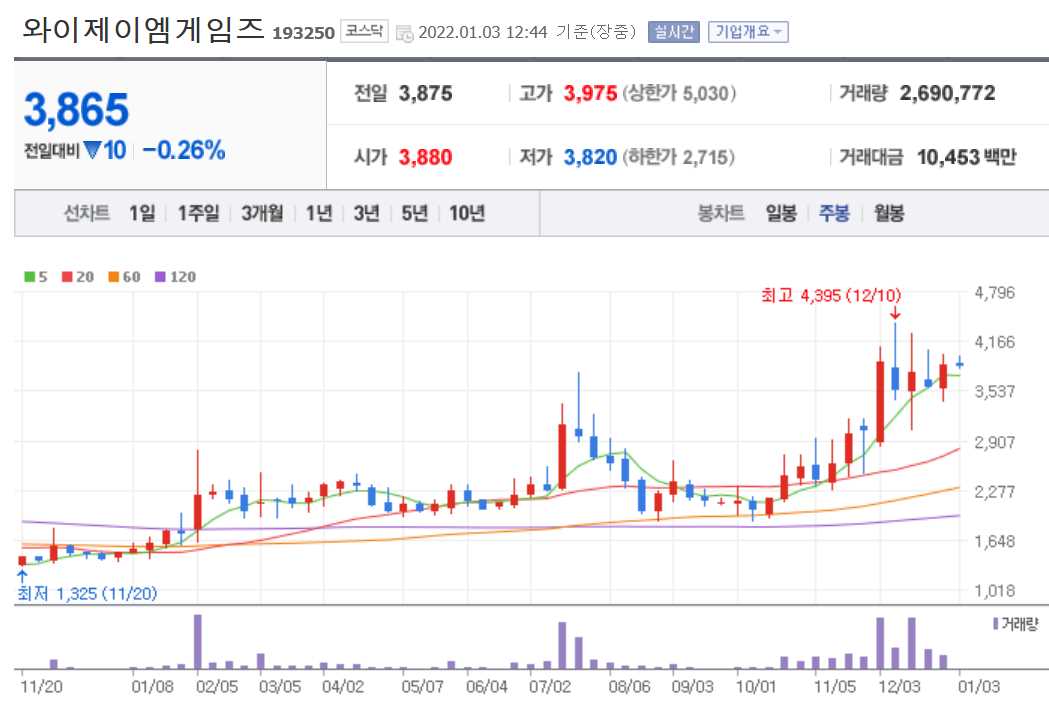Click the green 5-day moving average color swatch
This screenshot has width=1049, height=708.
29,277
